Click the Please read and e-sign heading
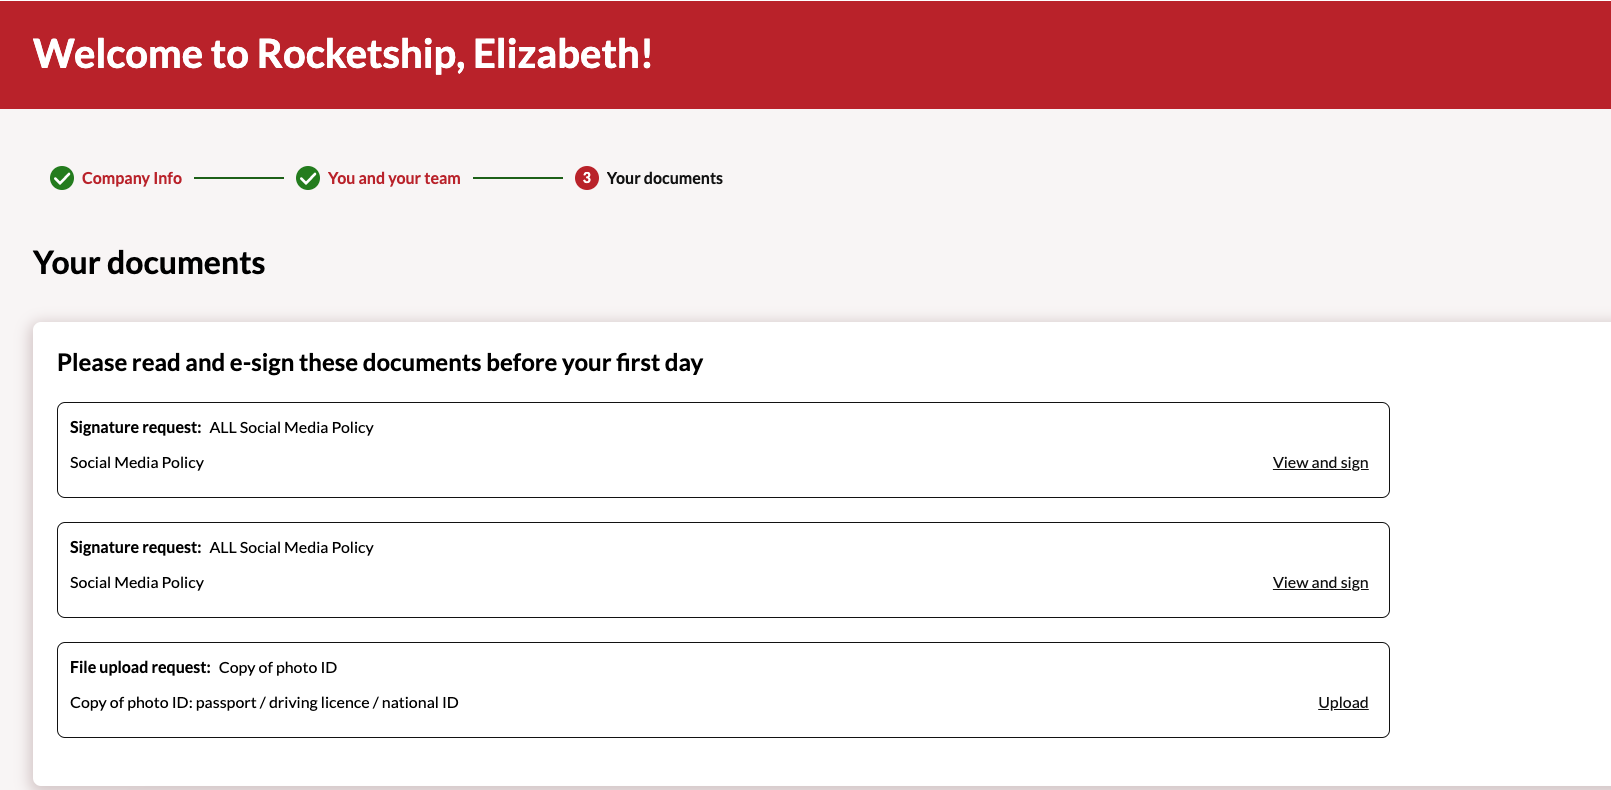The width and height of the screenshot is (1611, 790). (x=380, y=363)
